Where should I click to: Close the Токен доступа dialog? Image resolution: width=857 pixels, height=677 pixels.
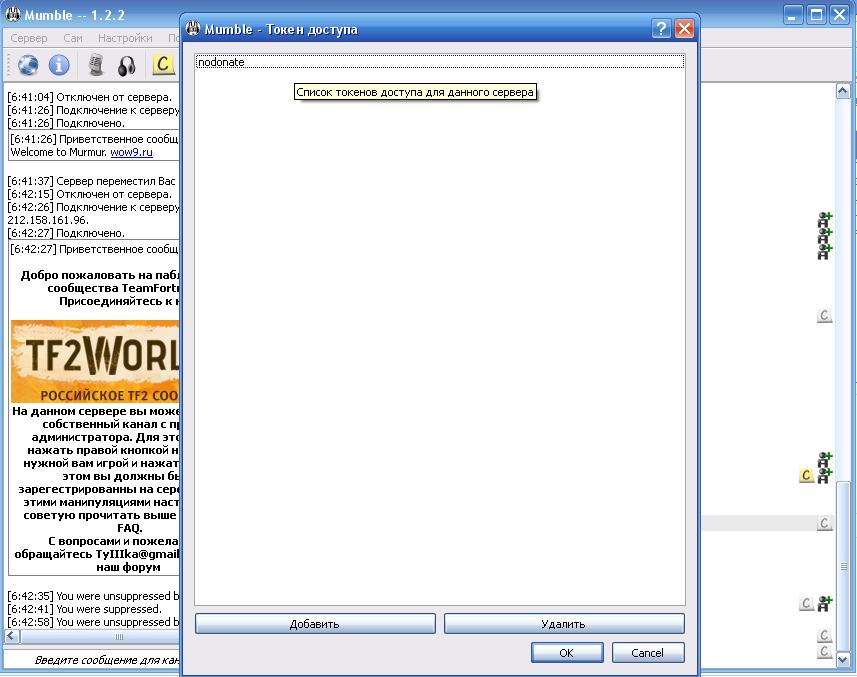pyautogui.click(x=684, y=28)
